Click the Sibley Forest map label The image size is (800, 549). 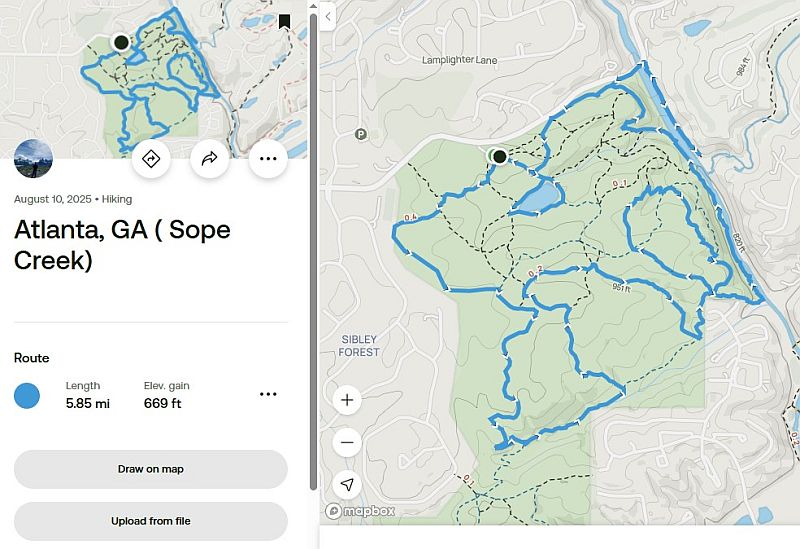359,346
